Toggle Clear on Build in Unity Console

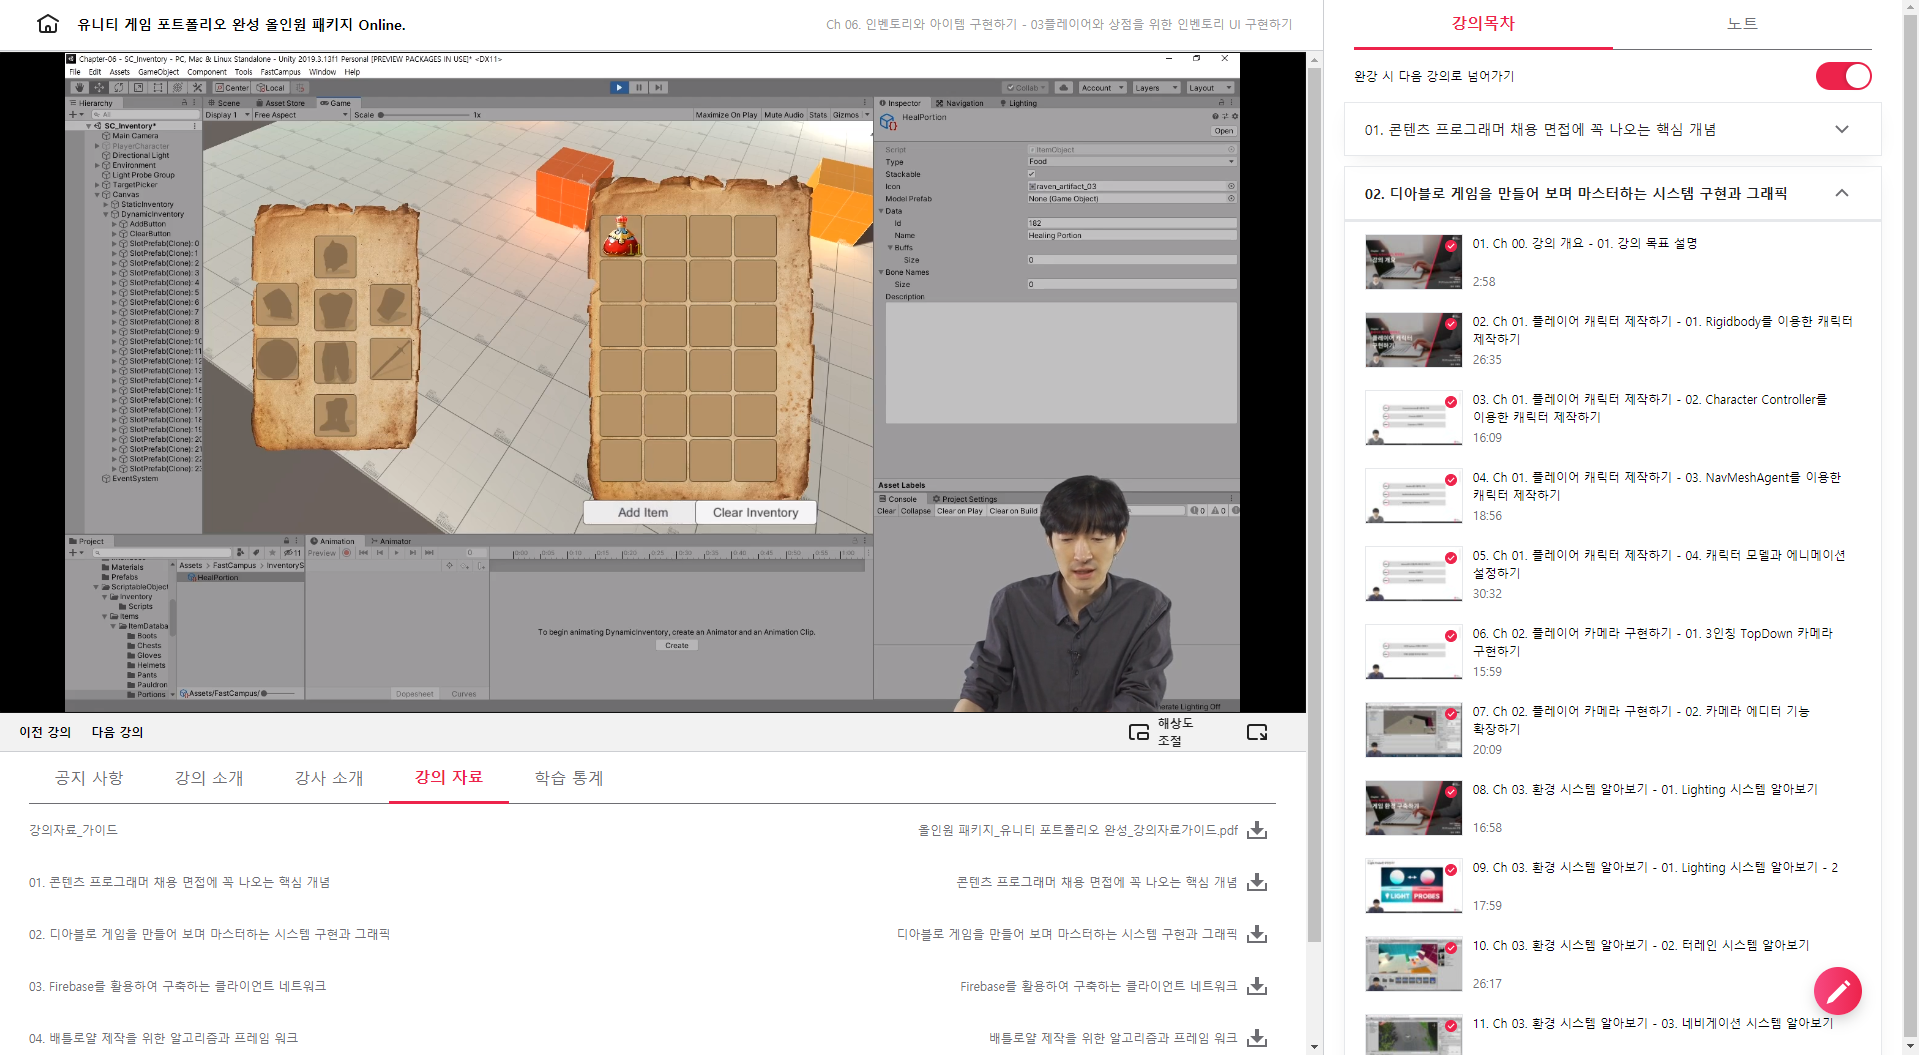[x=1013, y=511]
